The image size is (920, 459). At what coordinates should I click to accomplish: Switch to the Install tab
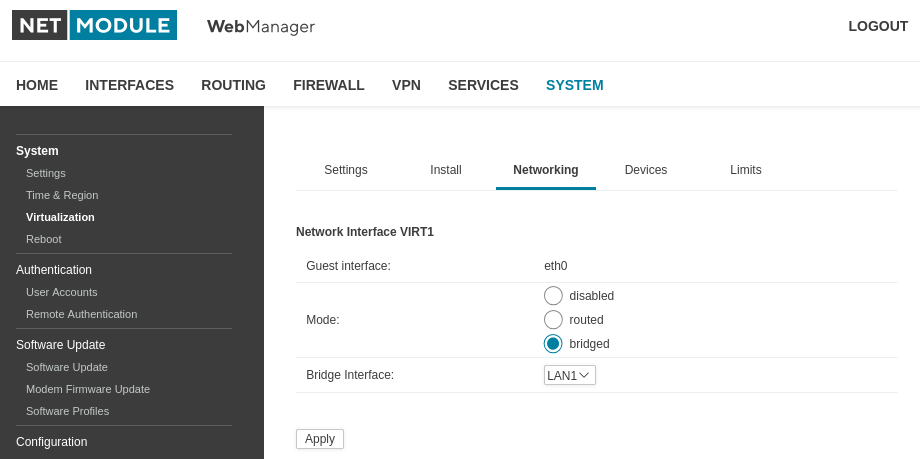(446, 170)
